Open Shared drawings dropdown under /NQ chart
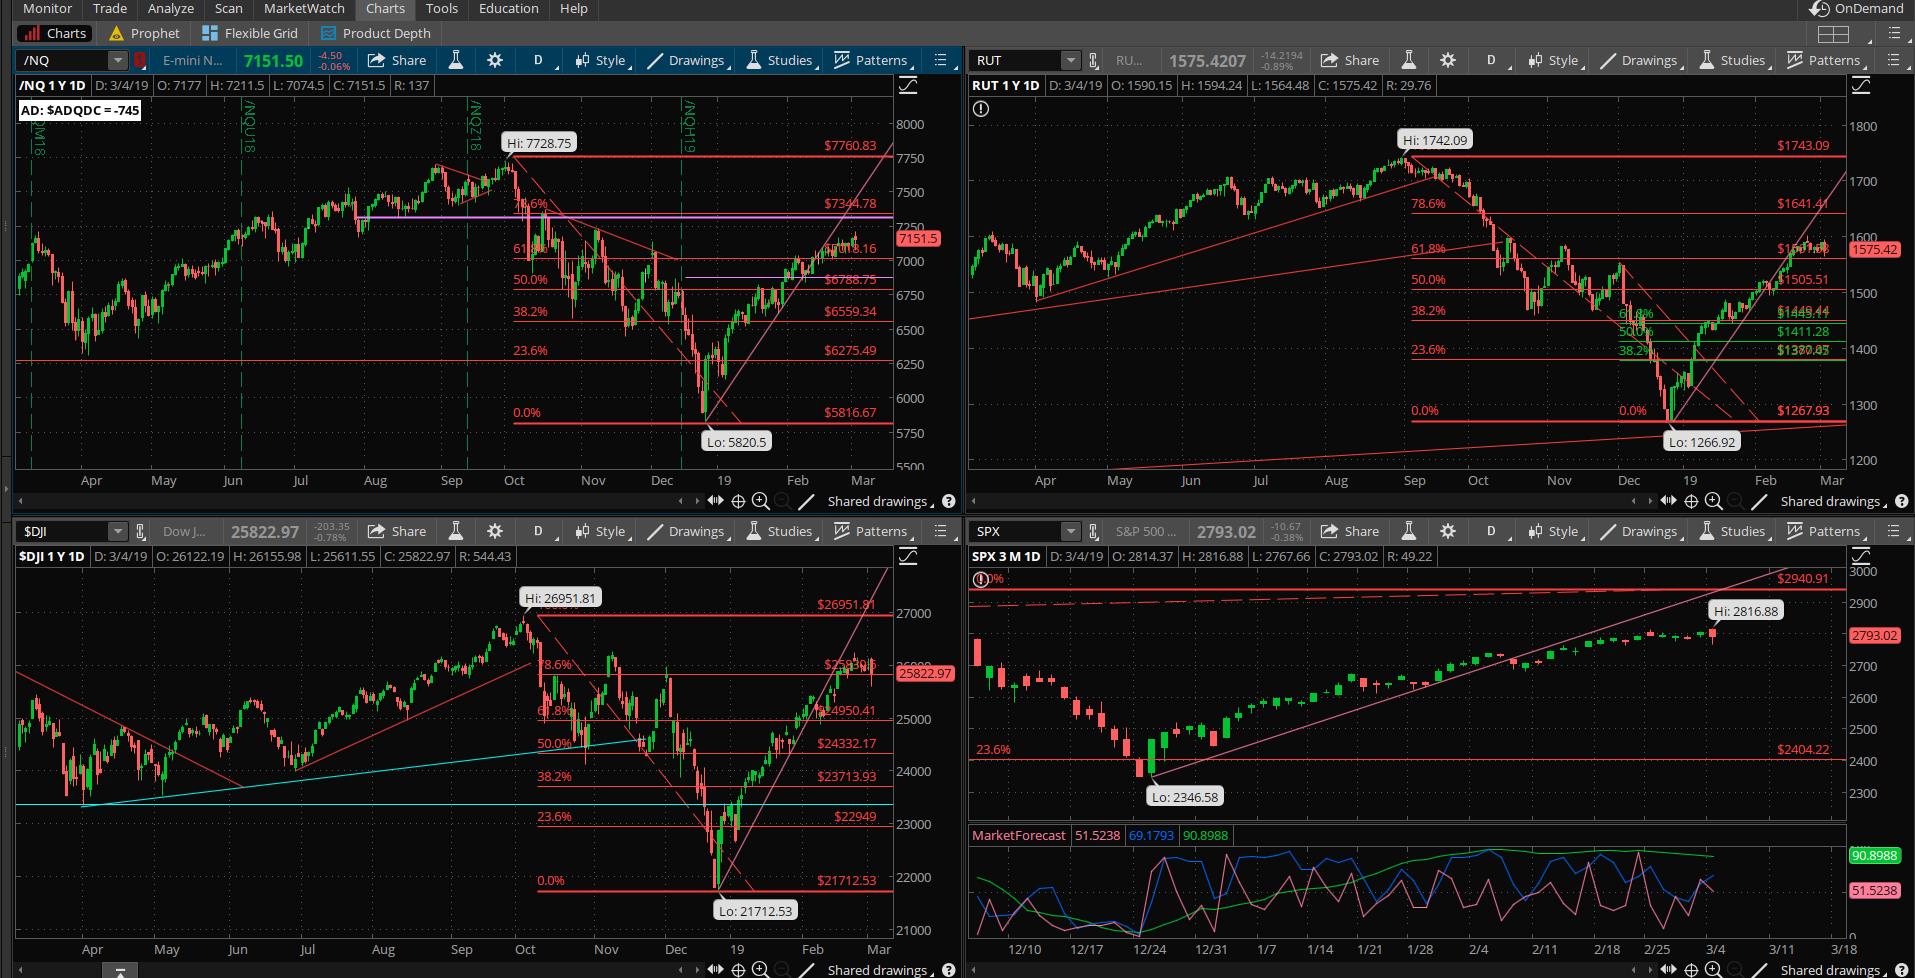 pyautogui.click(x=879, y=501)
